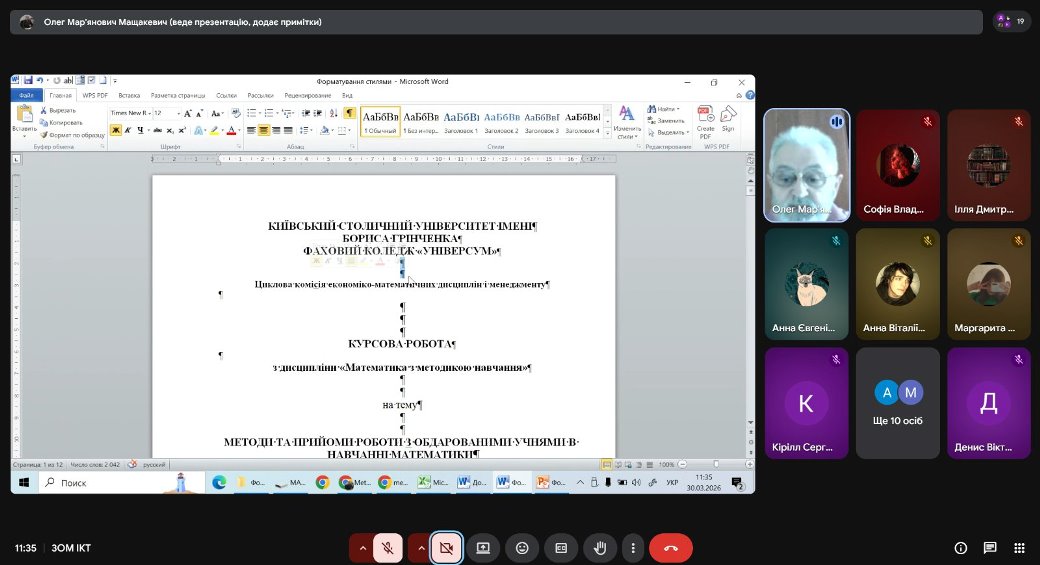Raise hand in the meeting
This screenshot has height=565, width=1040.
point(600,548)
